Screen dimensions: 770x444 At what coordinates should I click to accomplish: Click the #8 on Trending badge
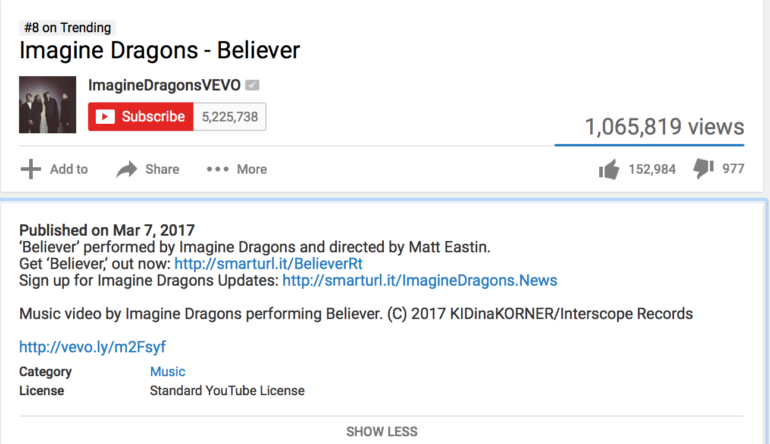coord(68,28)
